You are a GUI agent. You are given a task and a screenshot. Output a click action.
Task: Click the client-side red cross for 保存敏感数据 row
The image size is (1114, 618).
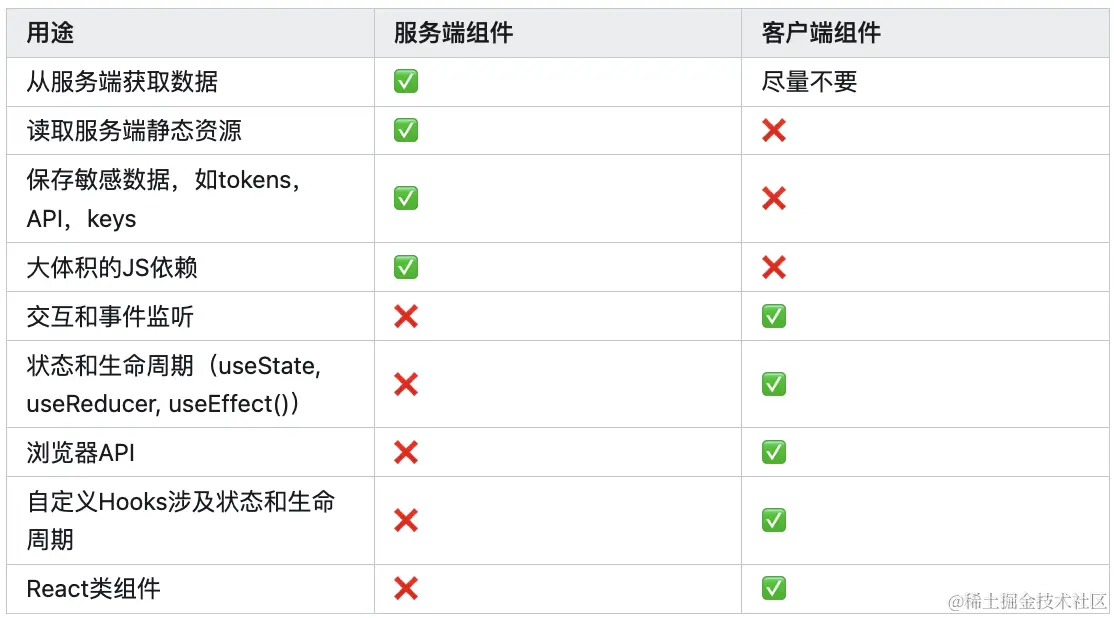[773, 198]
